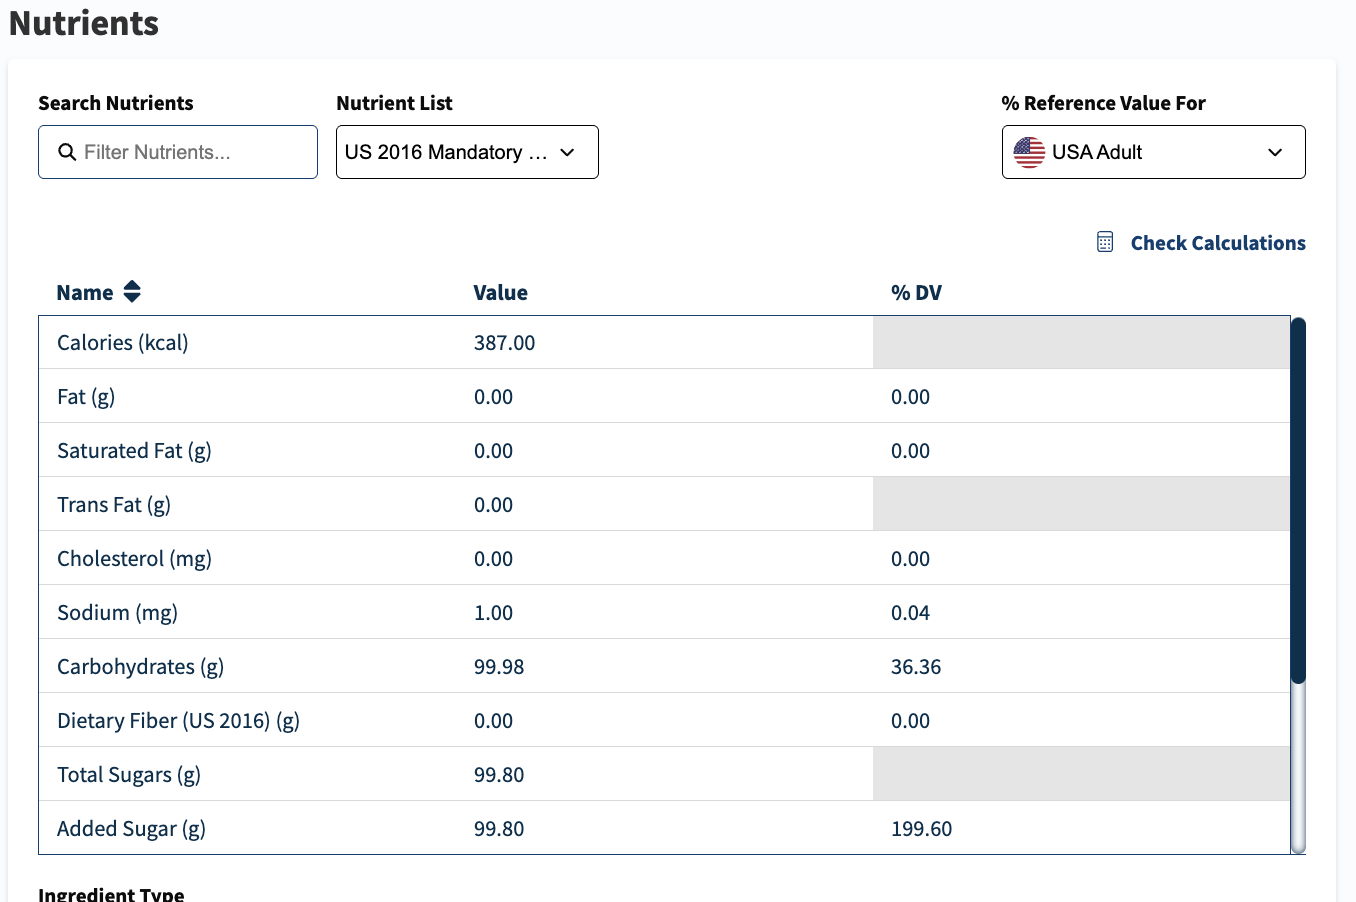Image resolution: width=1356 pixels, height=902 pixels.
Task: Click the % DV column header
Action: coord(916,293)
